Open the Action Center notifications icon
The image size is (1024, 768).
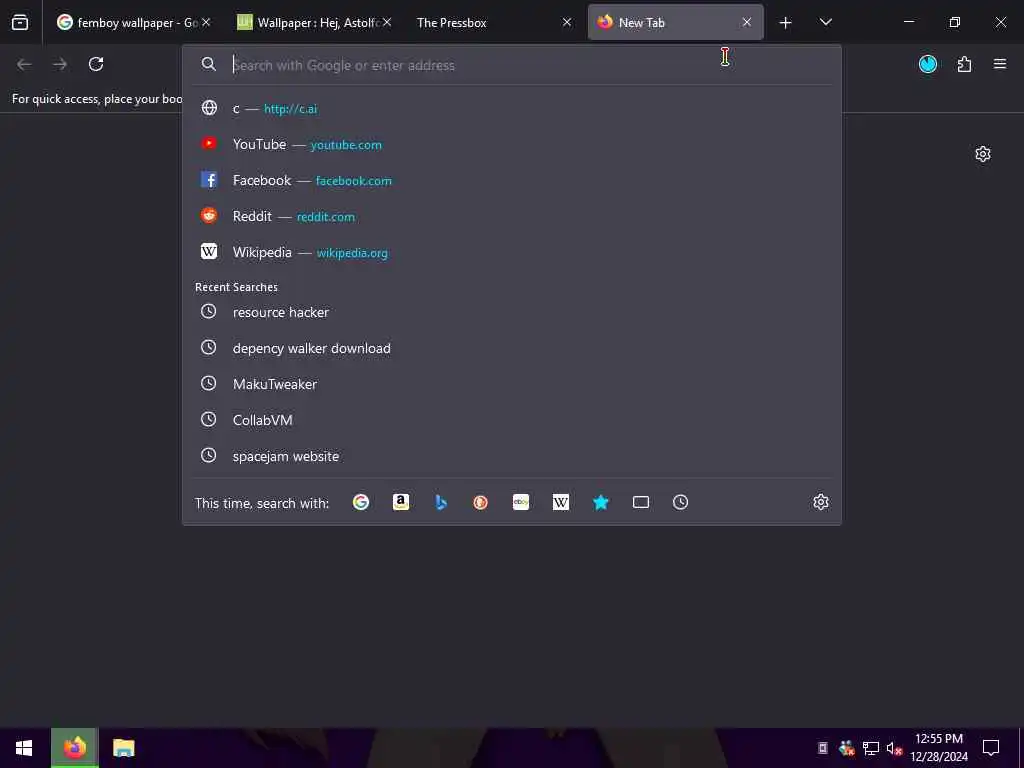click(x=991, y=748)
